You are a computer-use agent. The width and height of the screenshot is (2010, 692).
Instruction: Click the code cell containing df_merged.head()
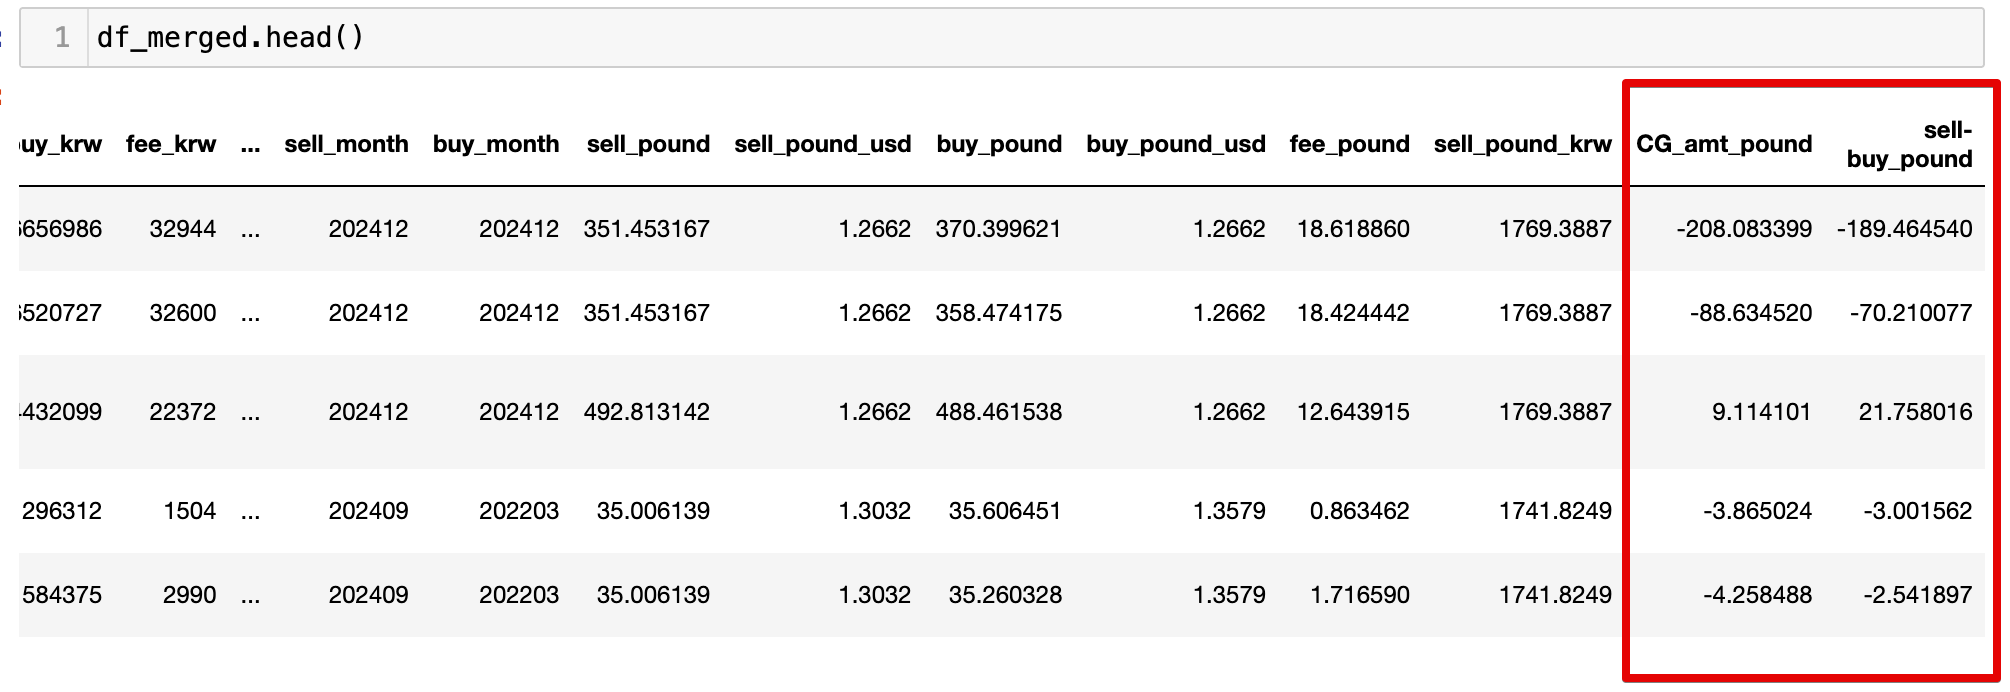(1001, 38)
